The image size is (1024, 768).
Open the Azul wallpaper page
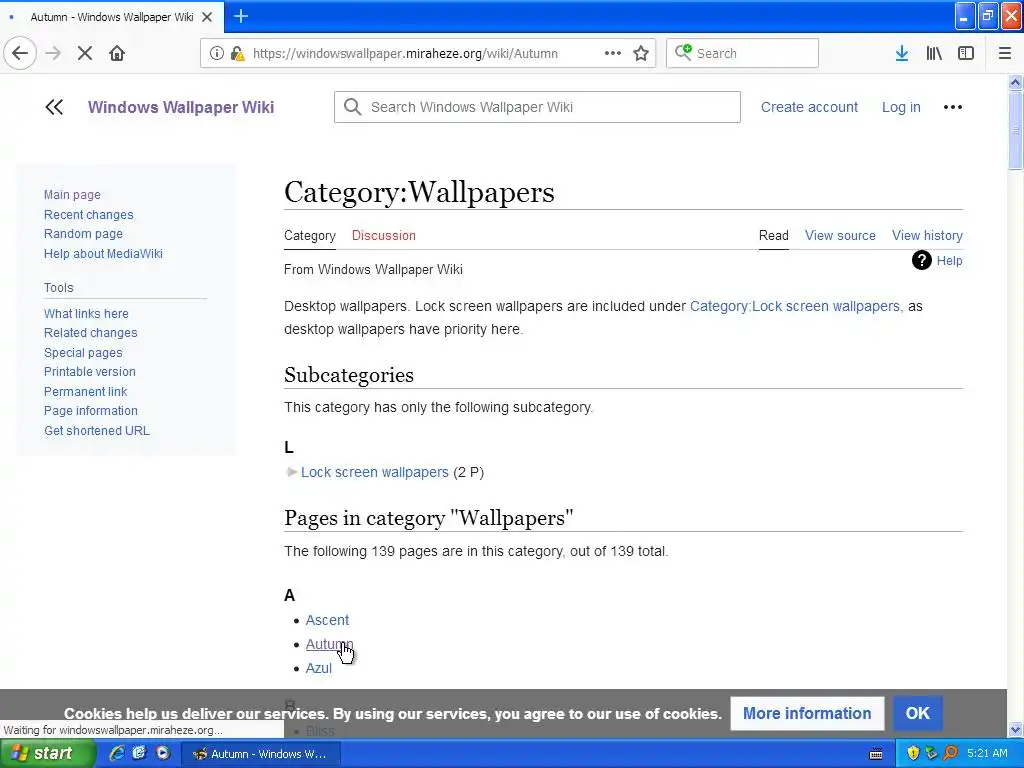point(319,668)
